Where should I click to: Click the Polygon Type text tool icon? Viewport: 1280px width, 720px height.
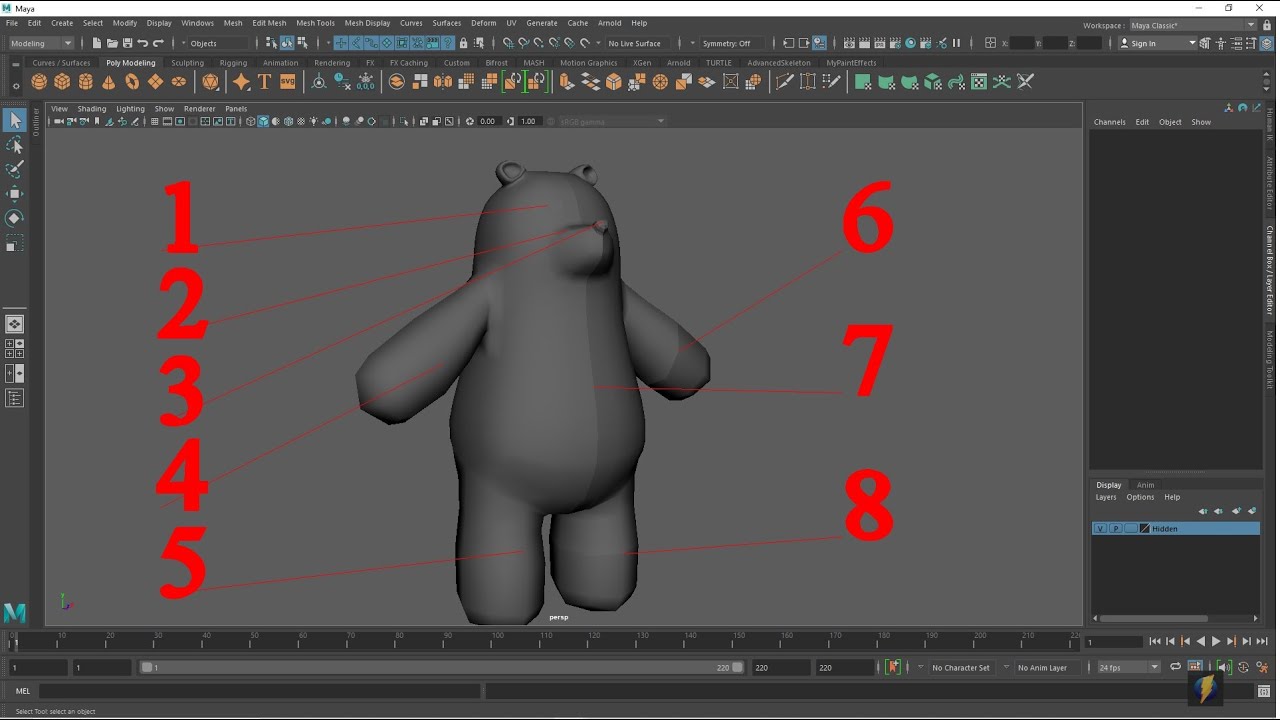coord(264,81)
